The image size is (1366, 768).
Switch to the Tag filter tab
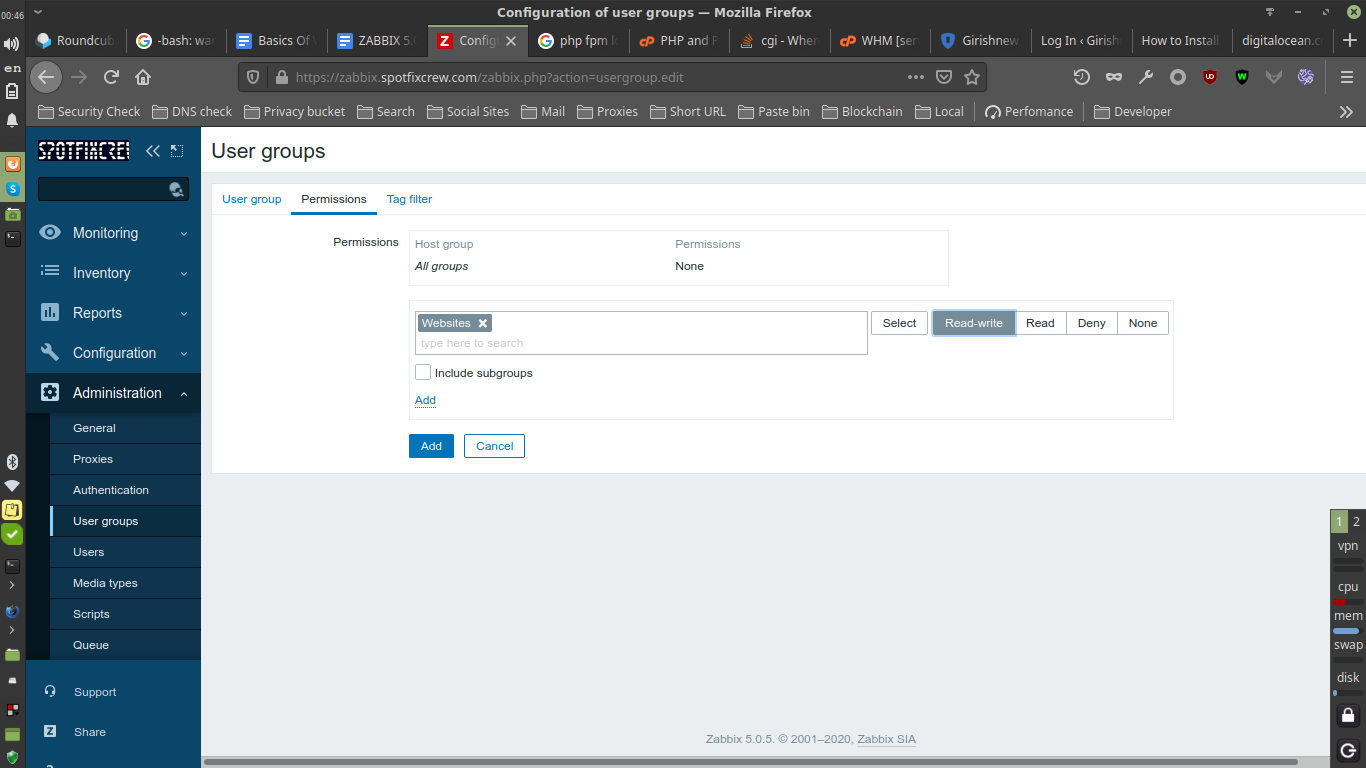click(x=409, y=199)
